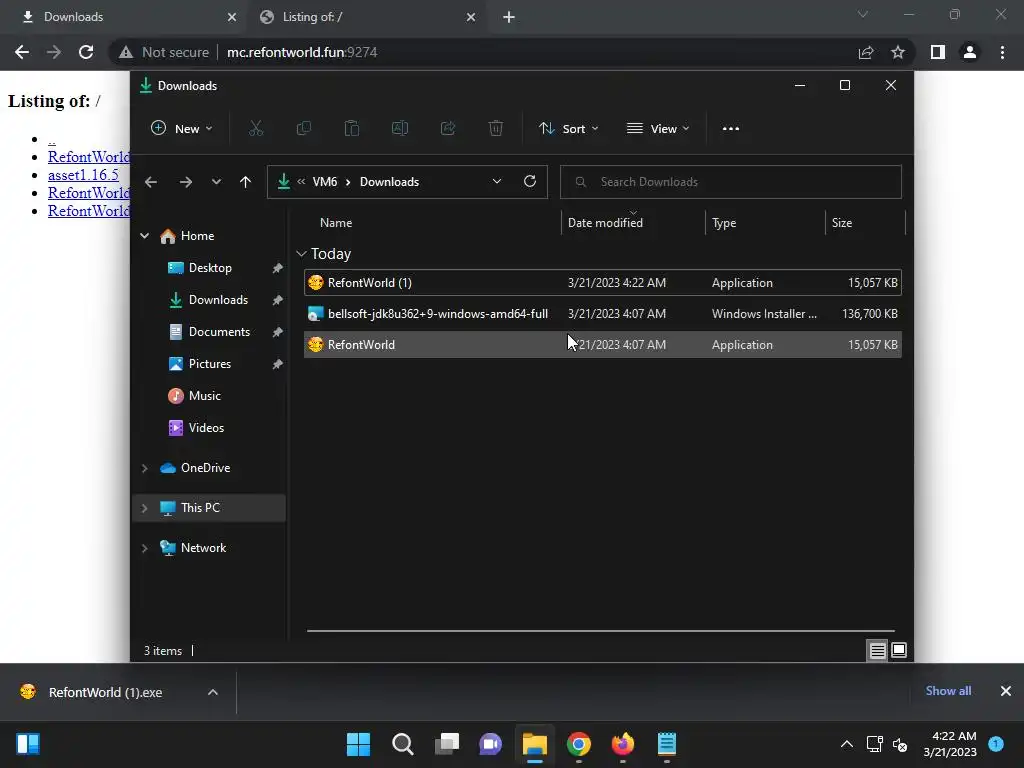Open Windows Start menu
Image resolution: width=1024 pixels, height=768 pixels.
coord(358,744)
